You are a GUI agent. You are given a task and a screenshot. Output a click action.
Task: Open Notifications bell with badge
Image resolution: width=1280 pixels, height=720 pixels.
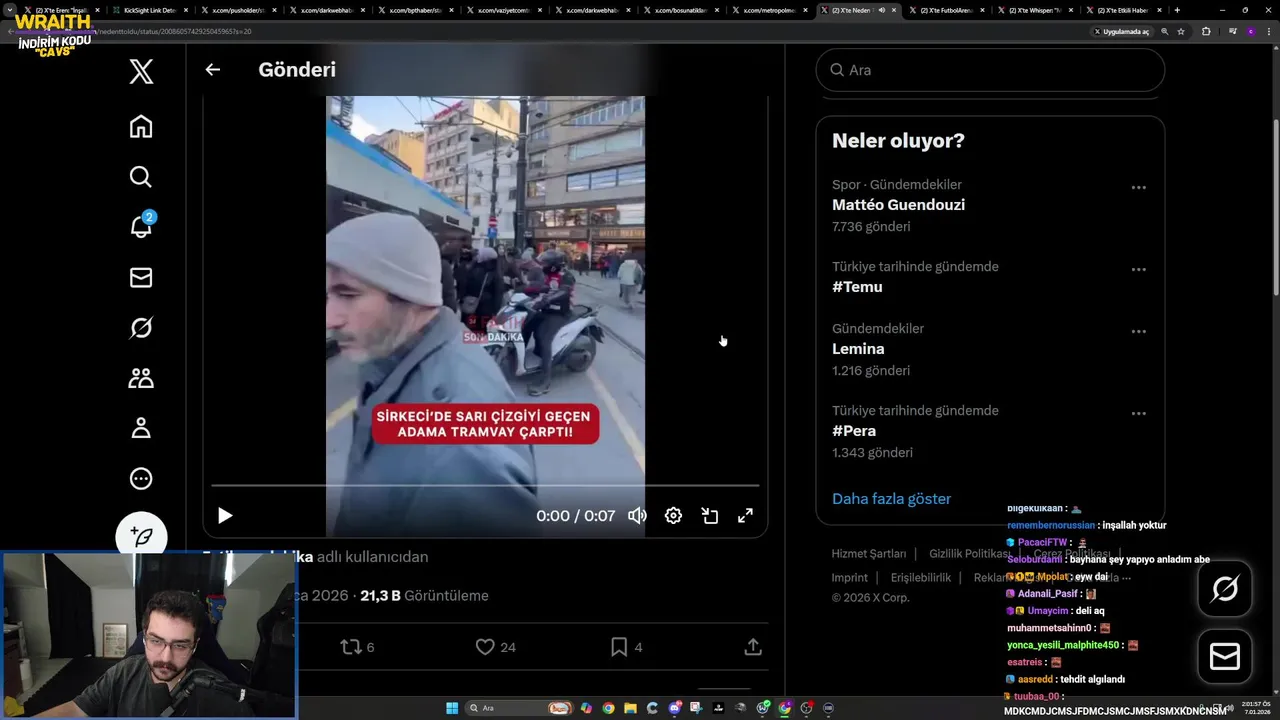coord(141,226)
